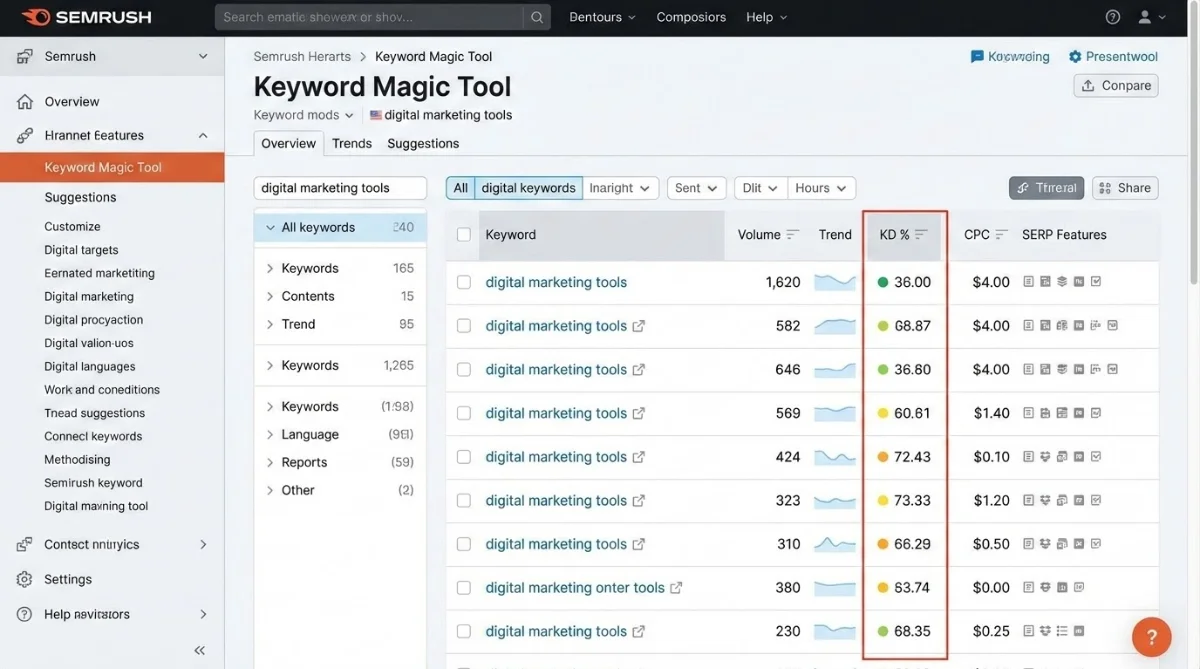Open the Hours filter dropdown

coord(820,187)
